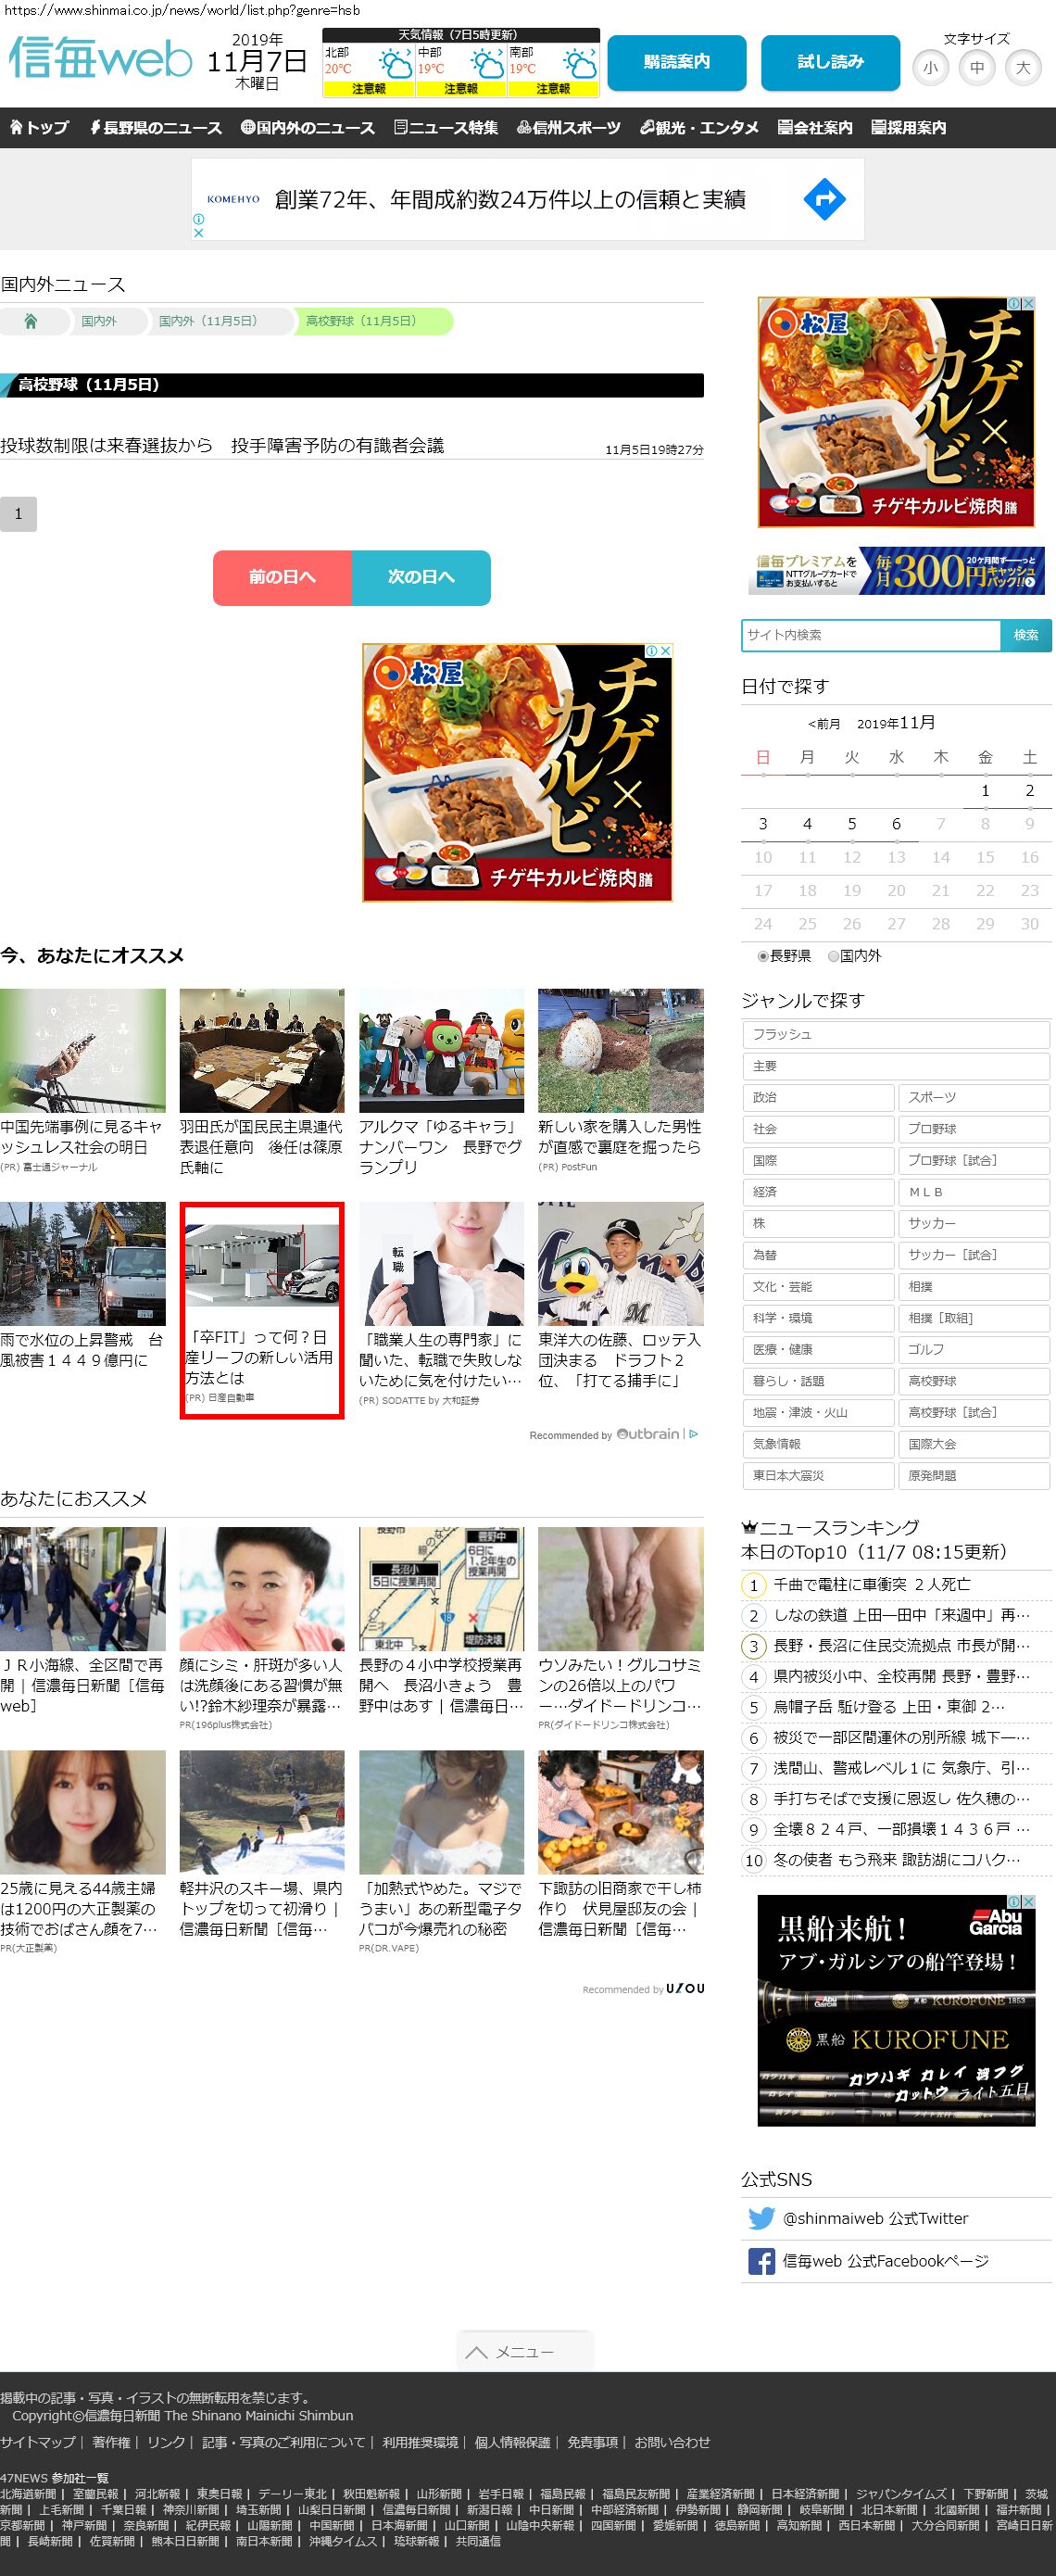Open the official Facebook page icon
1056x2576 pixels.
[761, 2261]
